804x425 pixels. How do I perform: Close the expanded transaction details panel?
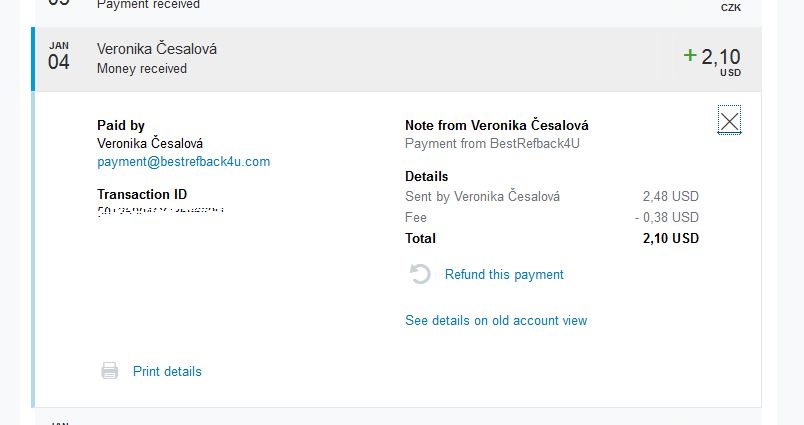click(729, 121)
